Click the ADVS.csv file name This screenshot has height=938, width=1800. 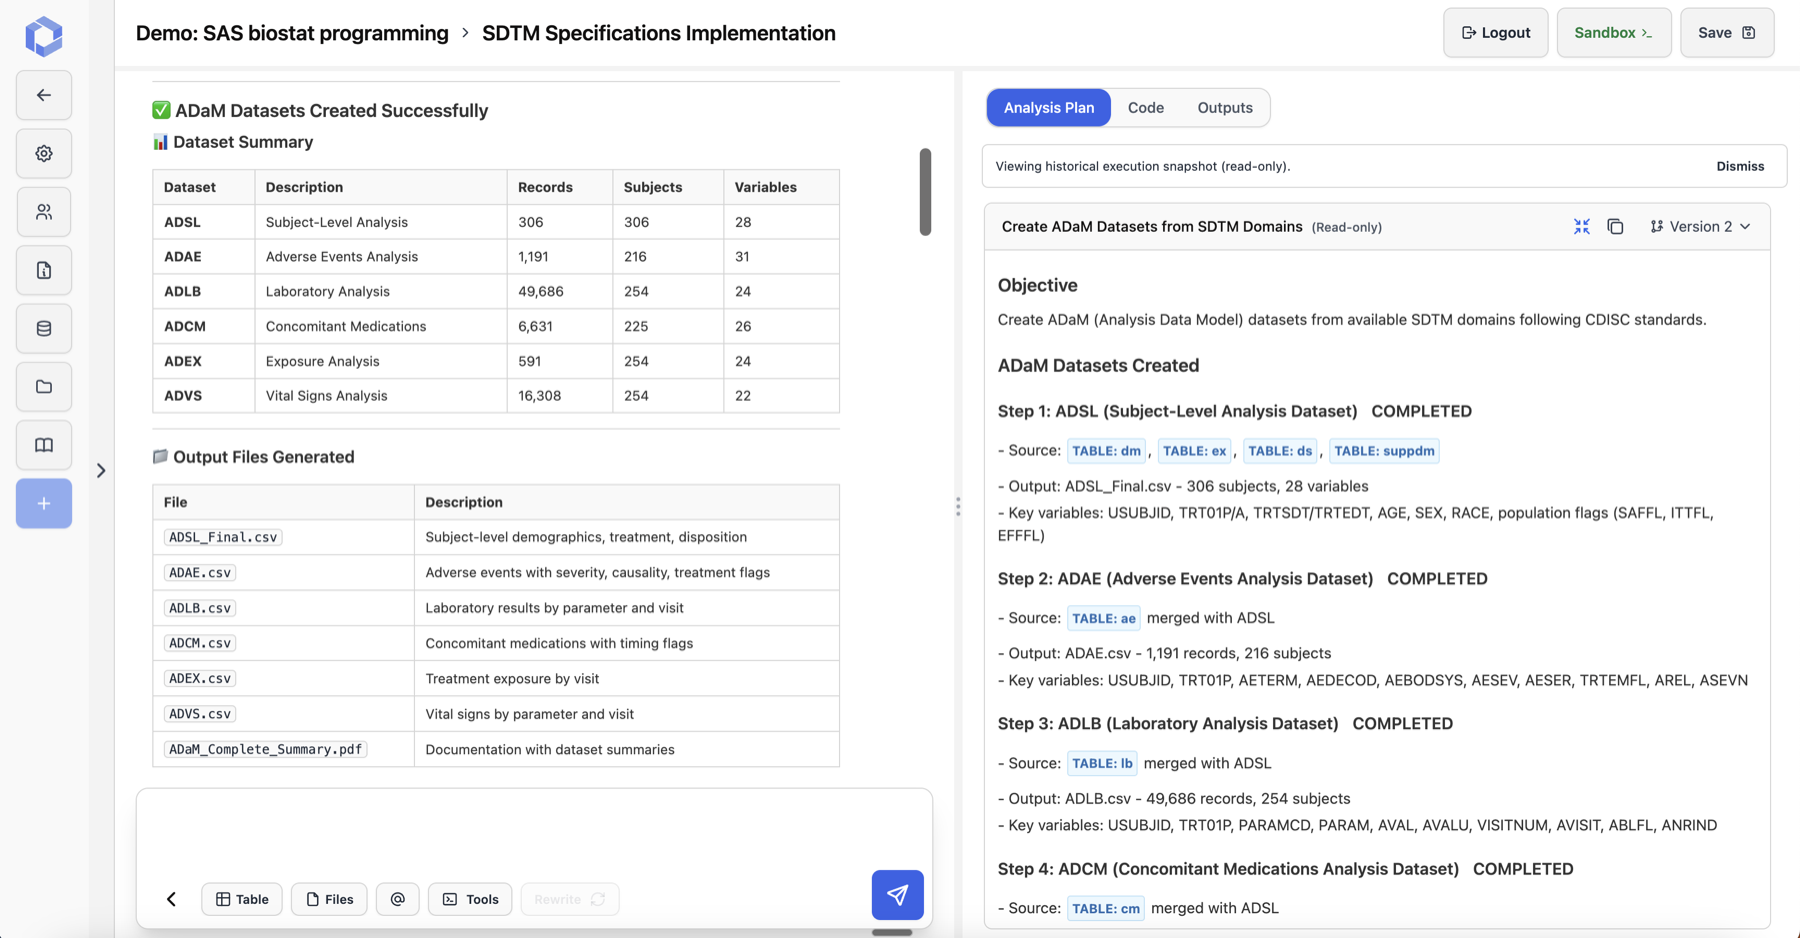[x=200, y=714]
